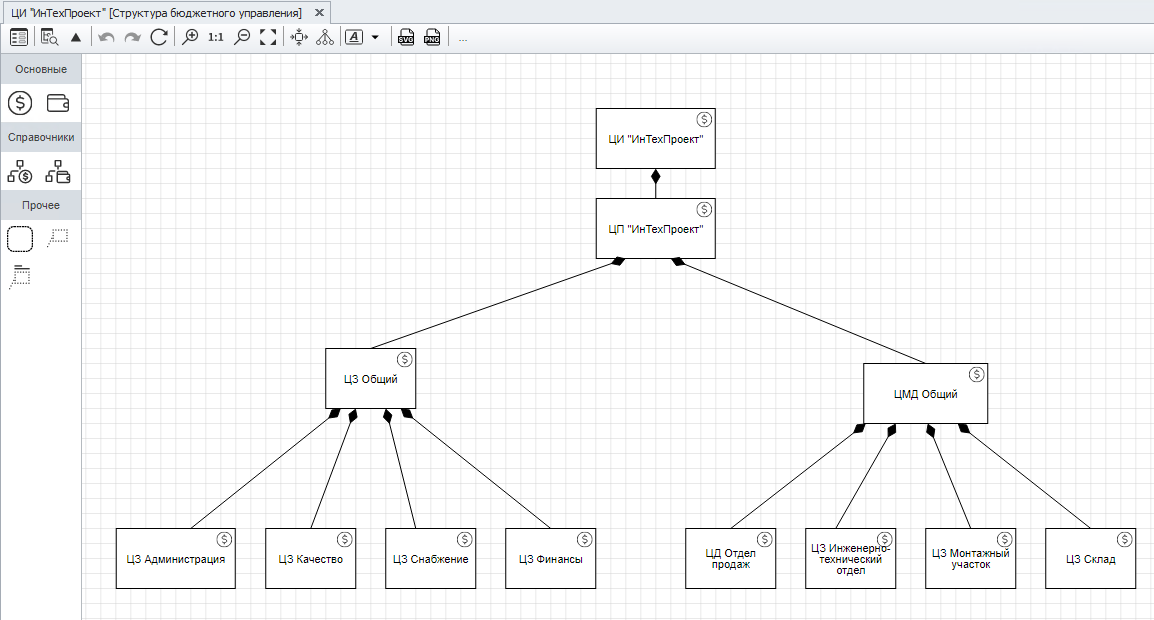Open the text format dropdown arrow
Viewport: 1154px width, 620px height.
click(x=375, y=38)
